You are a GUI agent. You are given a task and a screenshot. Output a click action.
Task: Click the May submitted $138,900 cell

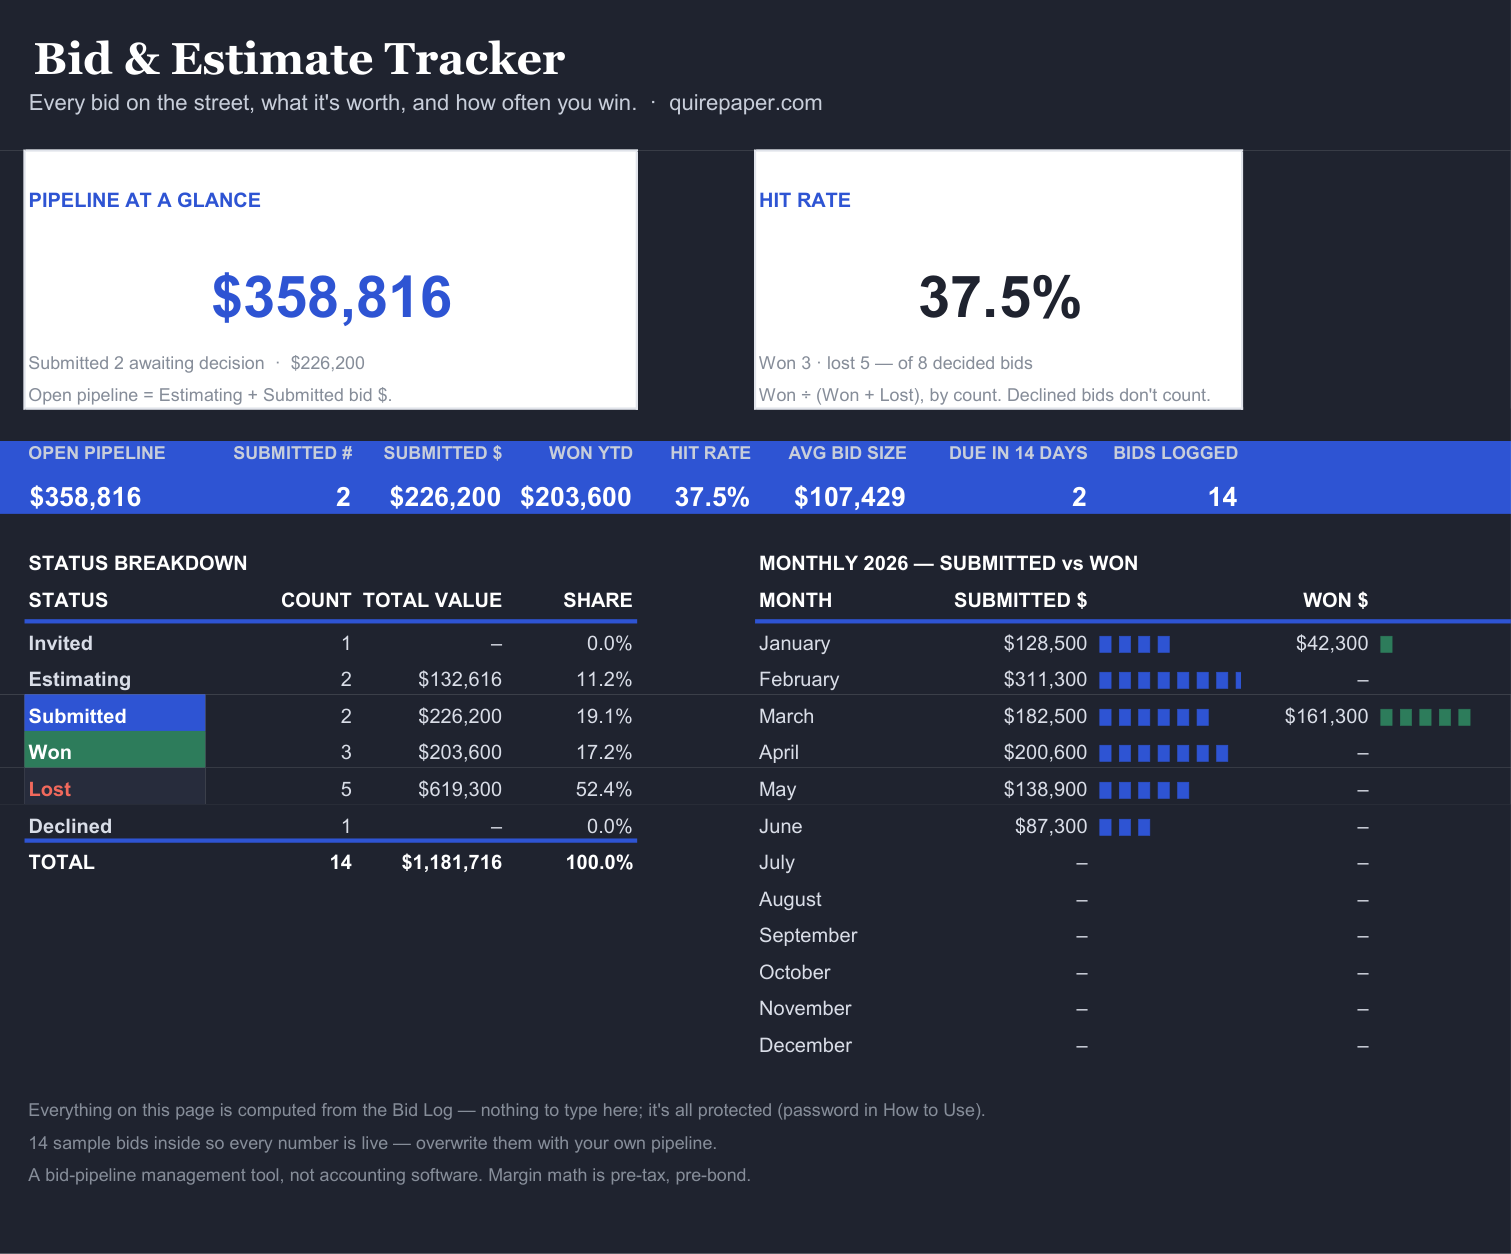coord(1045,789)
